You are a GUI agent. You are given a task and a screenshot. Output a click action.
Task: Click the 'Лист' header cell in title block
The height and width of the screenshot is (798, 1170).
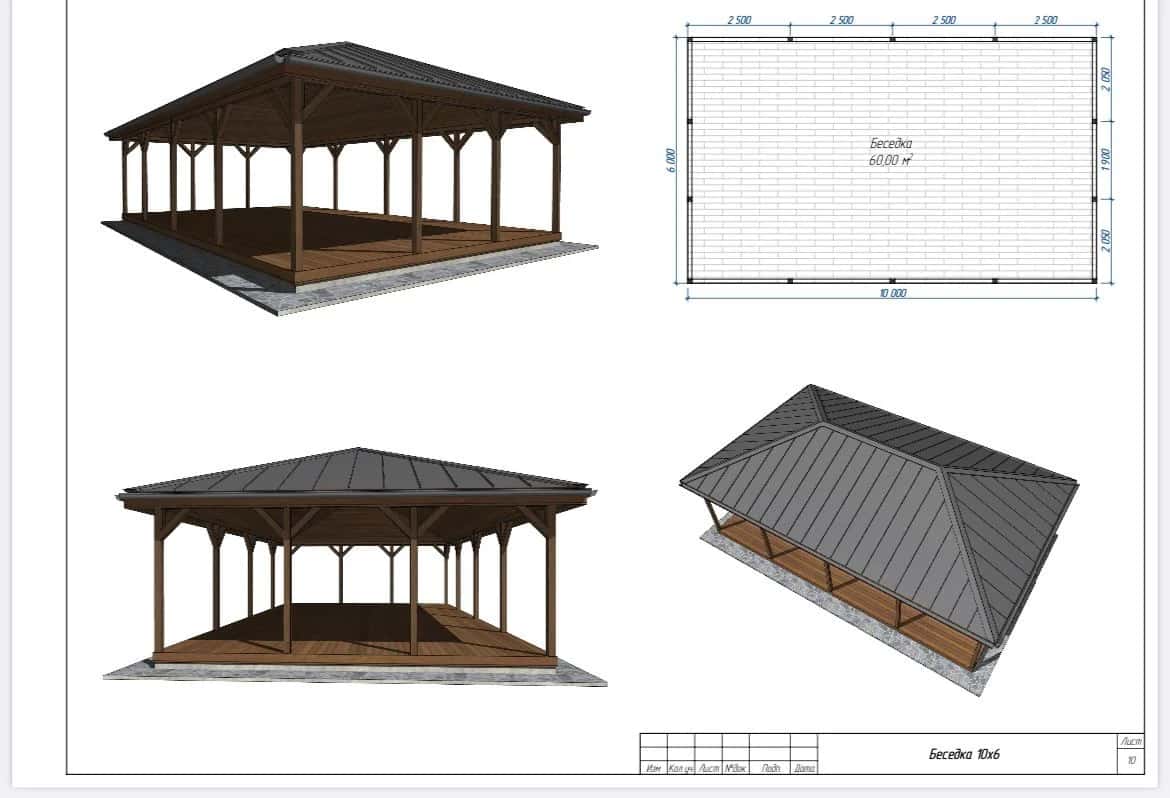coord(1131,741)
